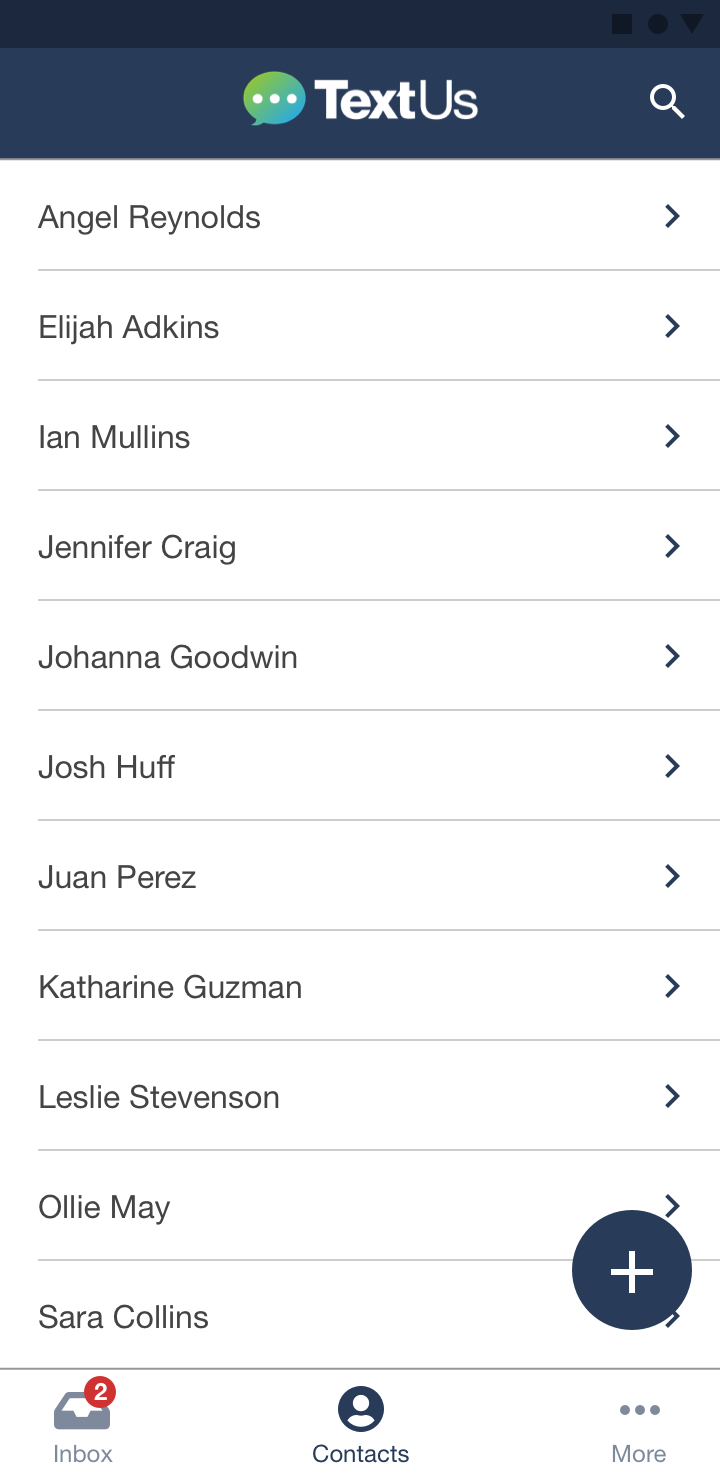Tap the add contact plus button
This screenshot has height=1480, width=720.
(632, 1270)
